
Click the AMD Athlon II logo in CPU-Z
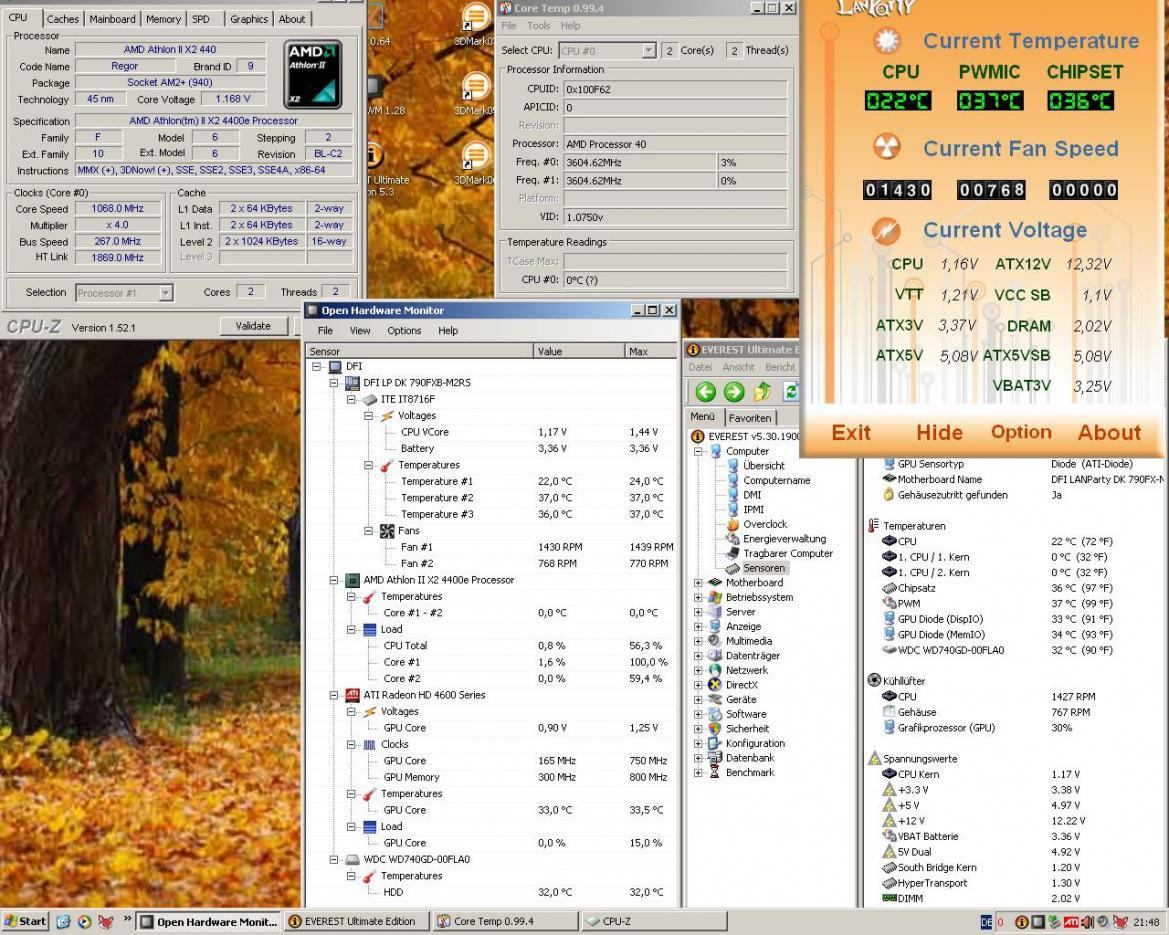(x=313, y=75)
